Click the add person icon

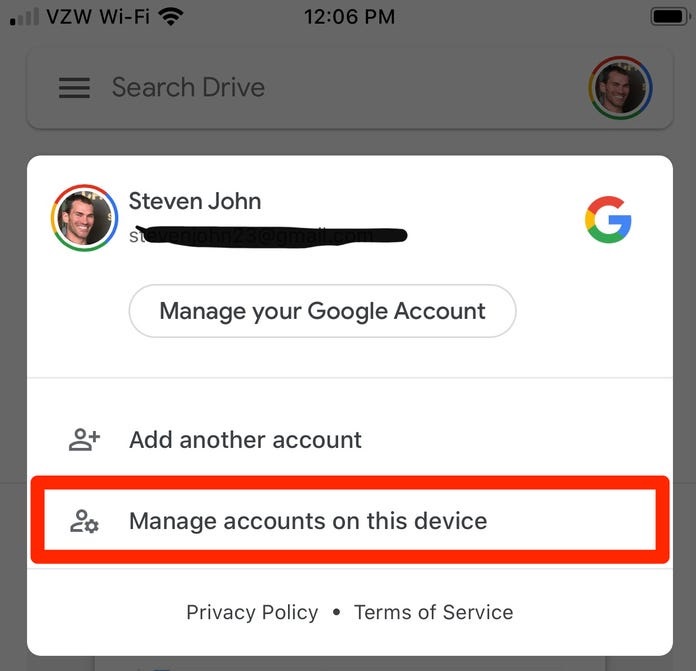84,440
